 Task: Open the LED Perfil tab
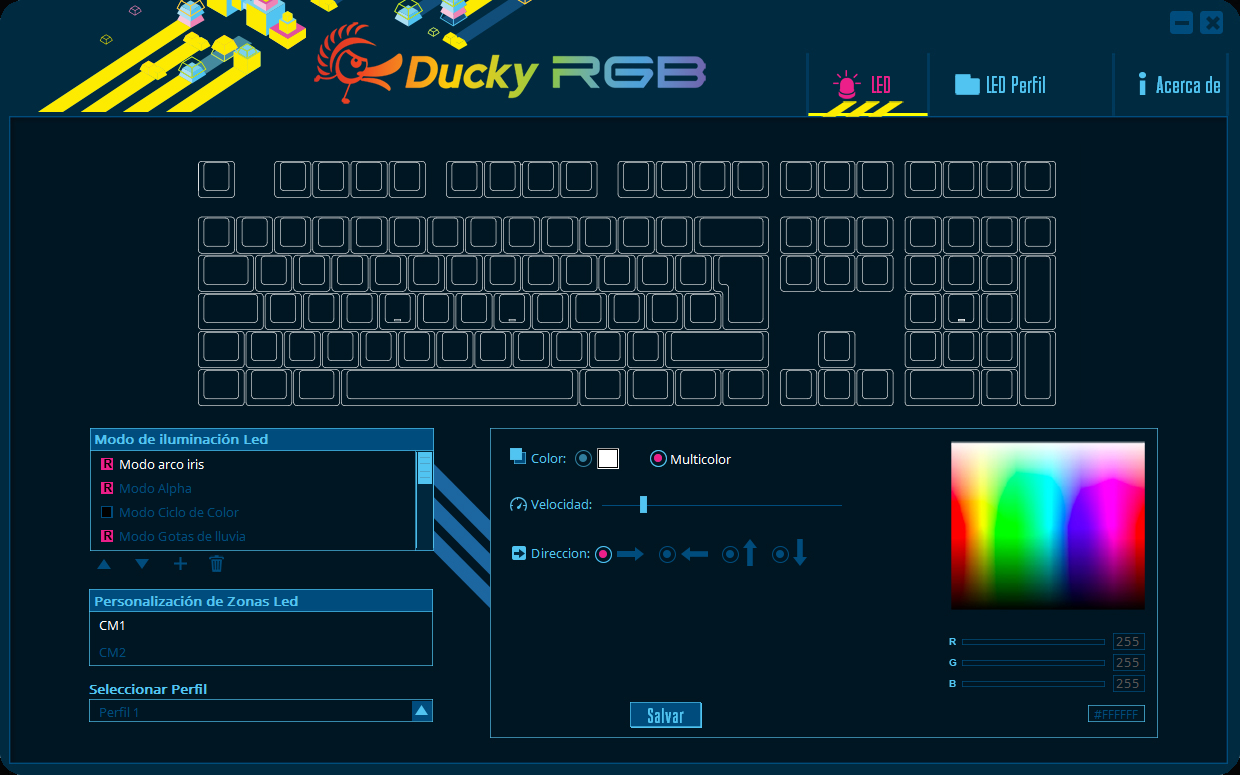(1001, 85)
